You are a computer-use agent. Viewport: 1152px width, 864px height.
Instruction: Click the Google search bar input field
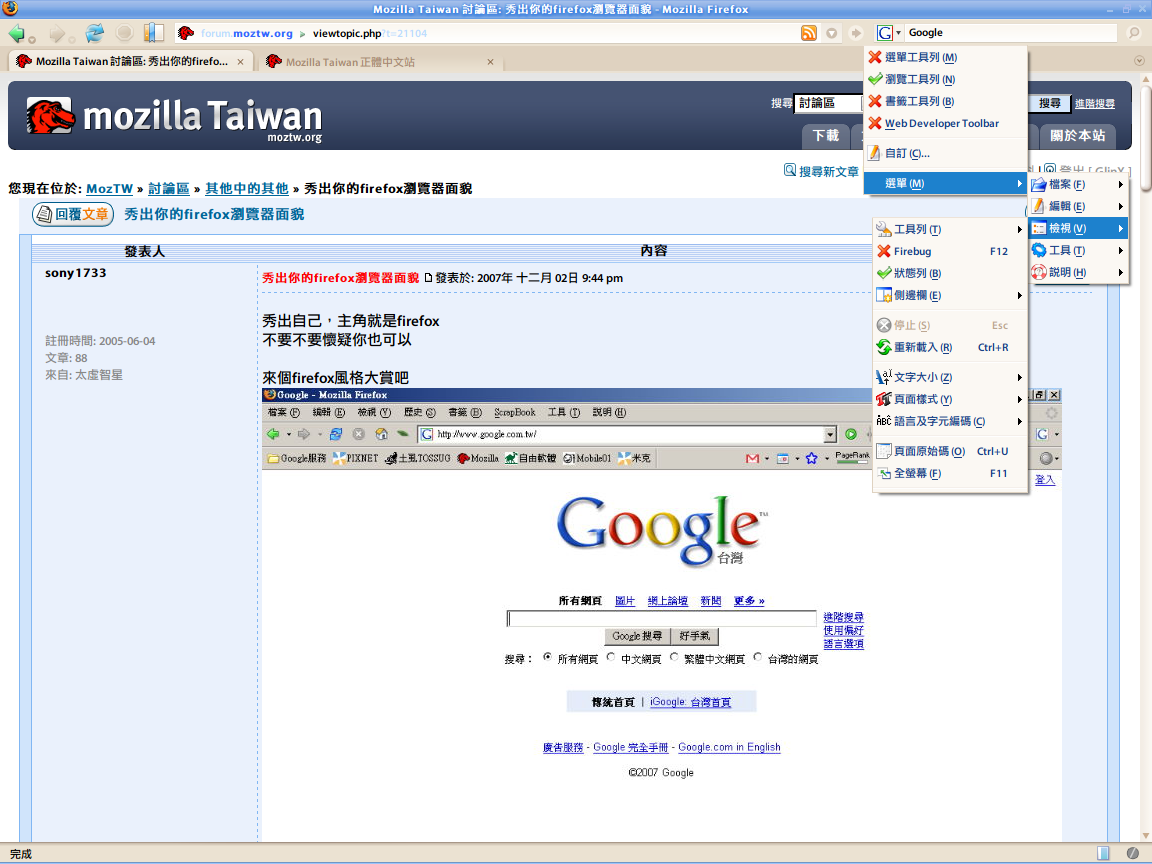1010,33
